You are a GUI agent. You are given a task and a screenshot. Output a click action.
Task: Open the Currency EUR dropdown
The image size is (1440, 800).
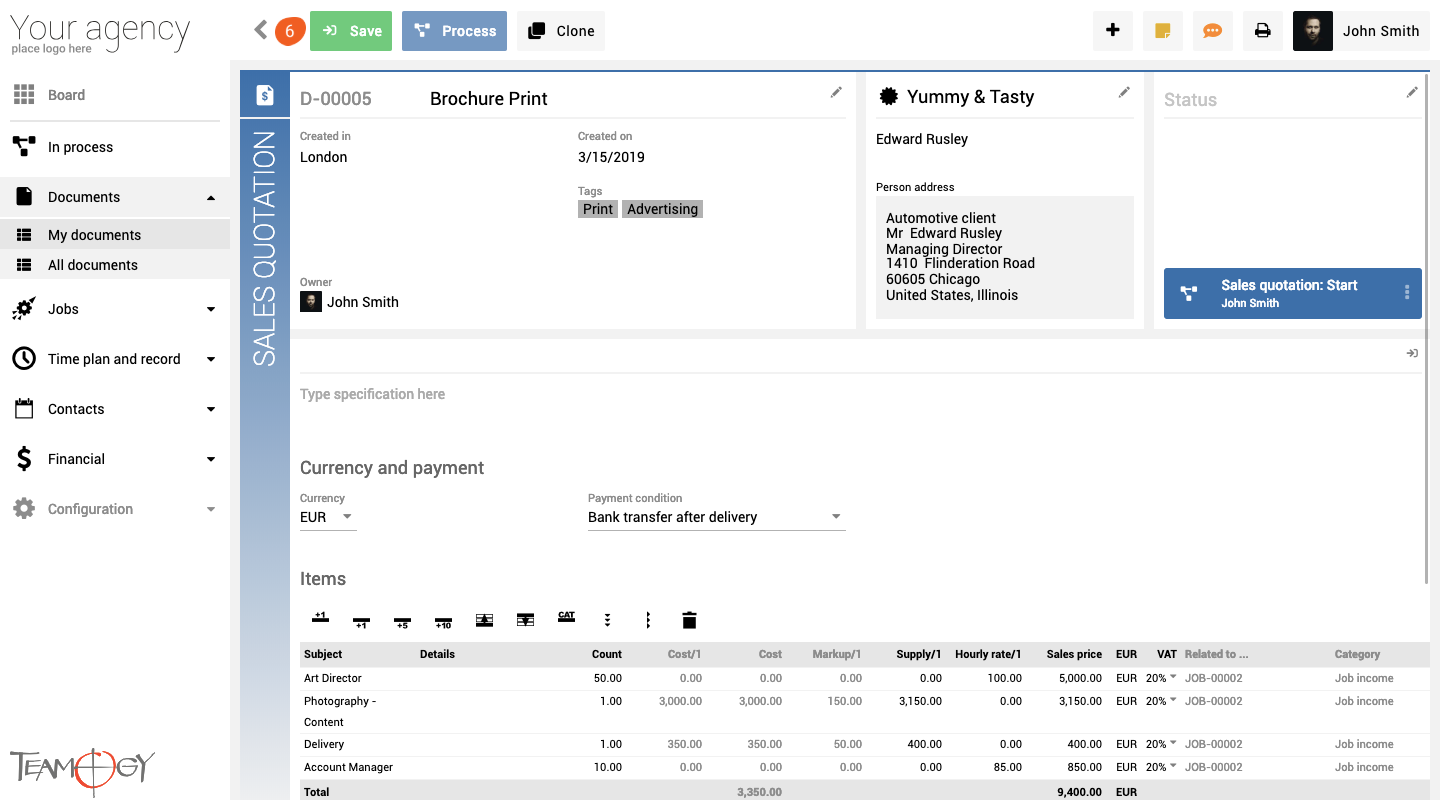click(x=328, y=517)
